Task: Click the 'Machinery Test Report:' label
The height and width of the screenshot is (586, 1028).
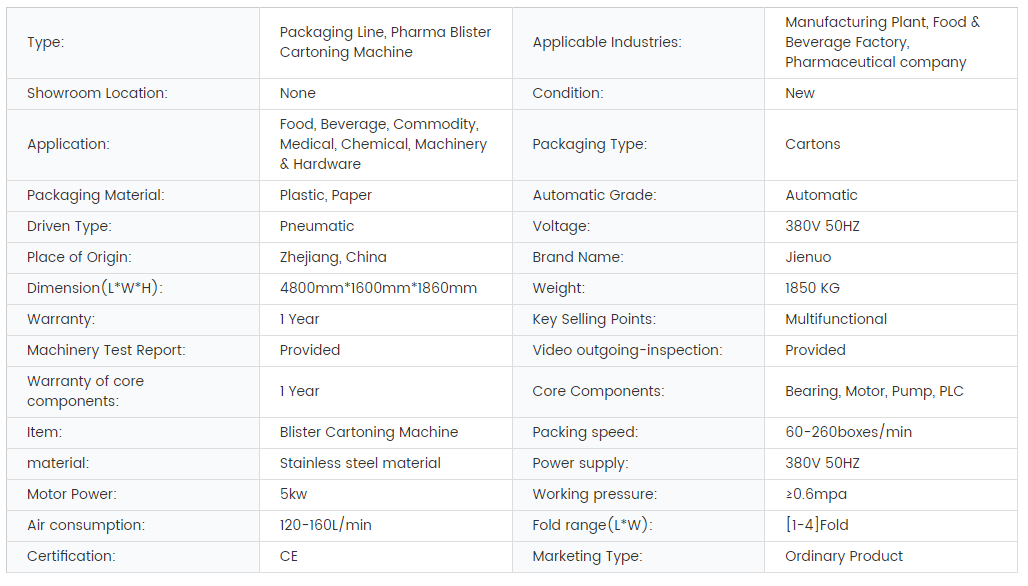Action: [106, 350]
